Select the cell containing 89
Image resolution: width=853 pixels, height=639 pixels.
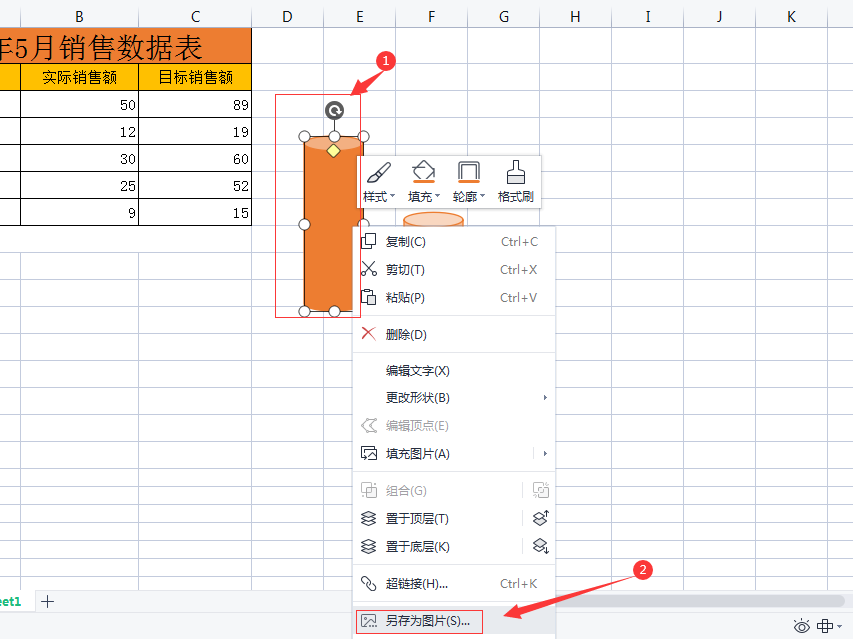tap(195, 104)
